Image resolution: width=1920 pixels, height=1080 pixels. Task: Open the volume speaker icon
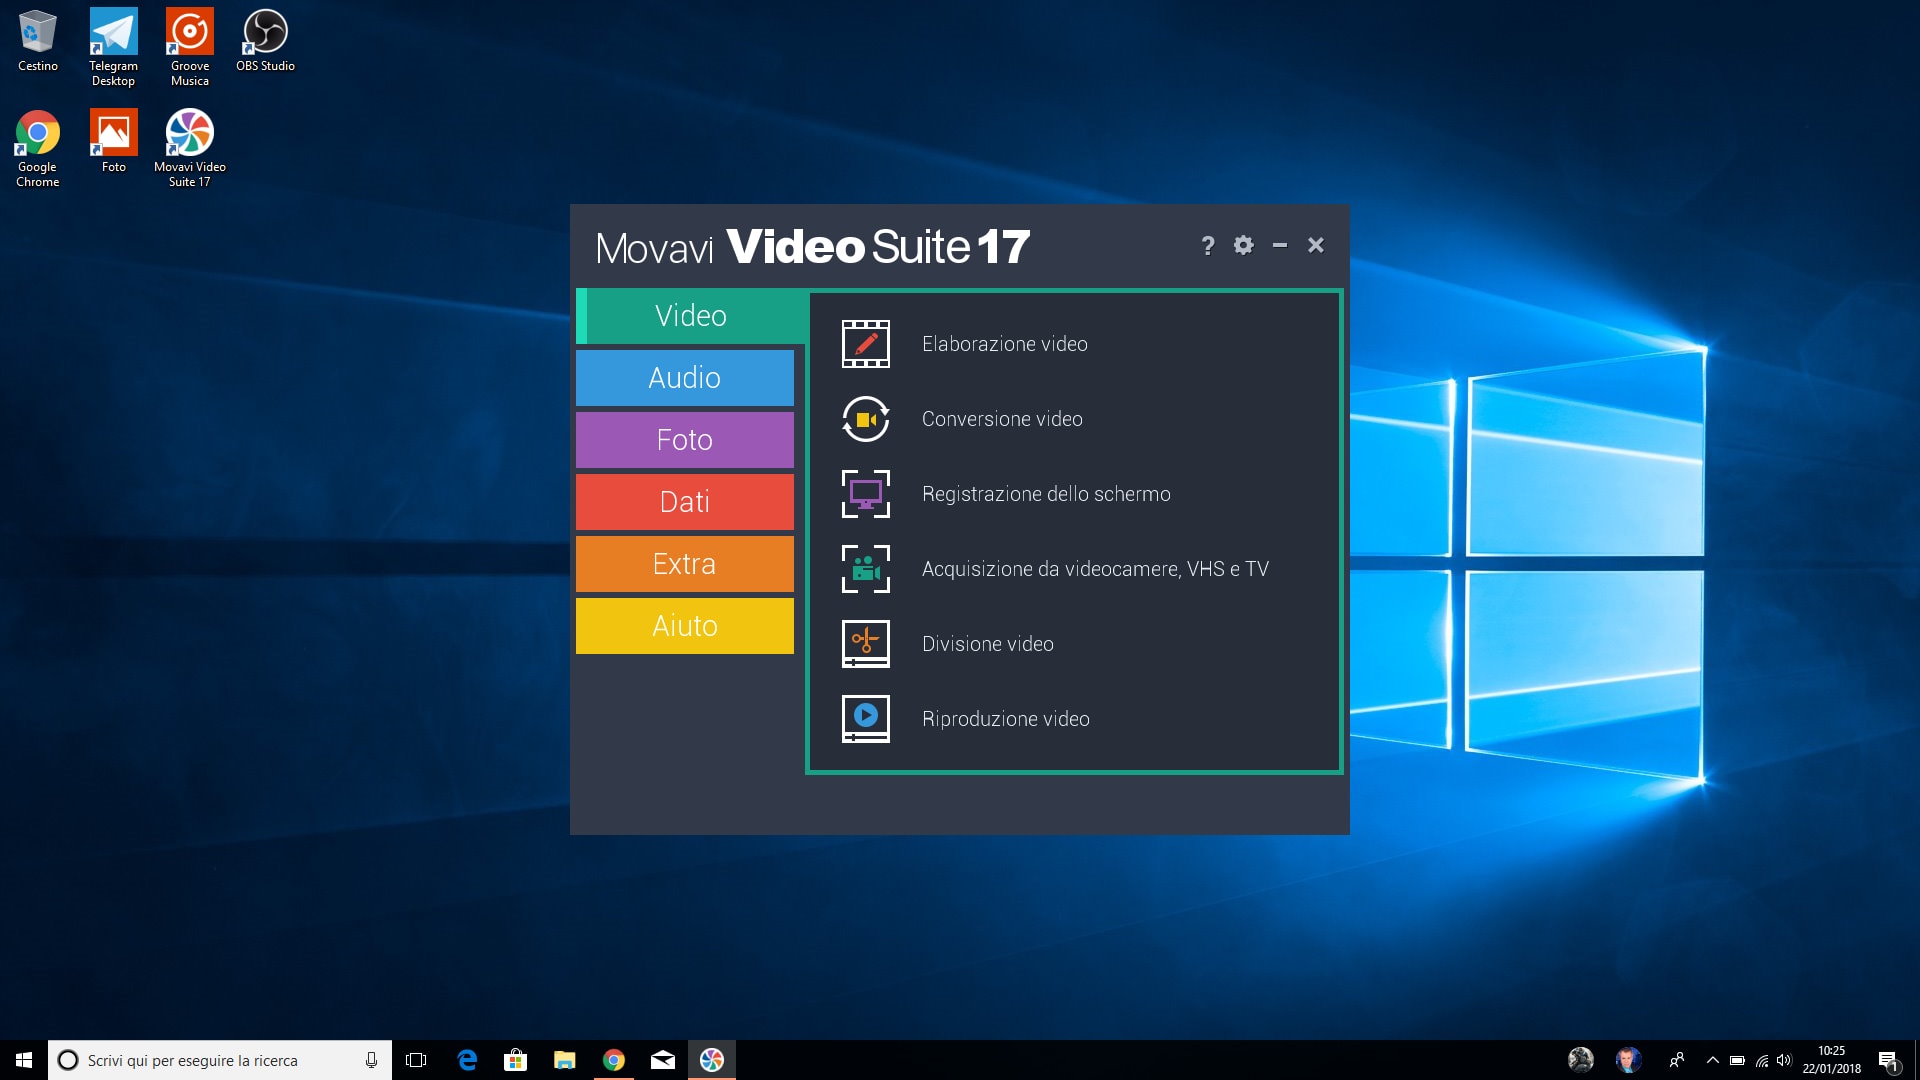tap(1785, 1060)
